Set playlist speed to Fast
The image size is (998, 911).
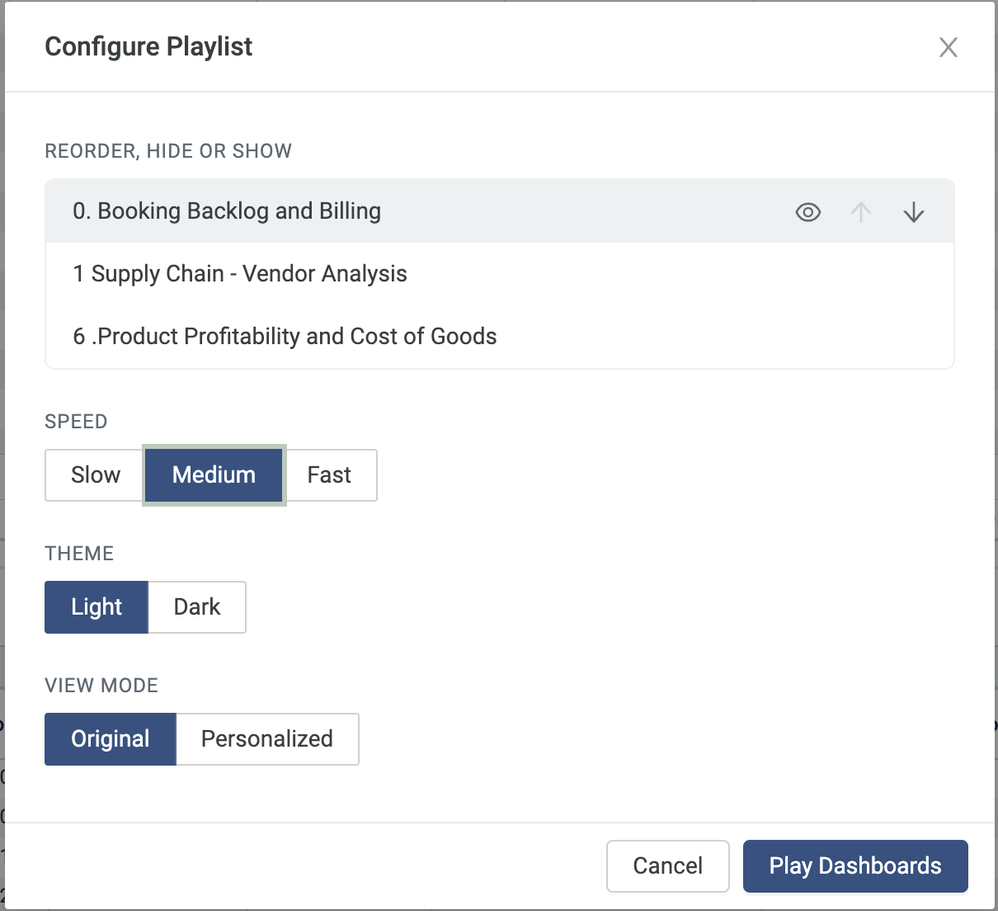pyautogui.click(x=329, y=475)
